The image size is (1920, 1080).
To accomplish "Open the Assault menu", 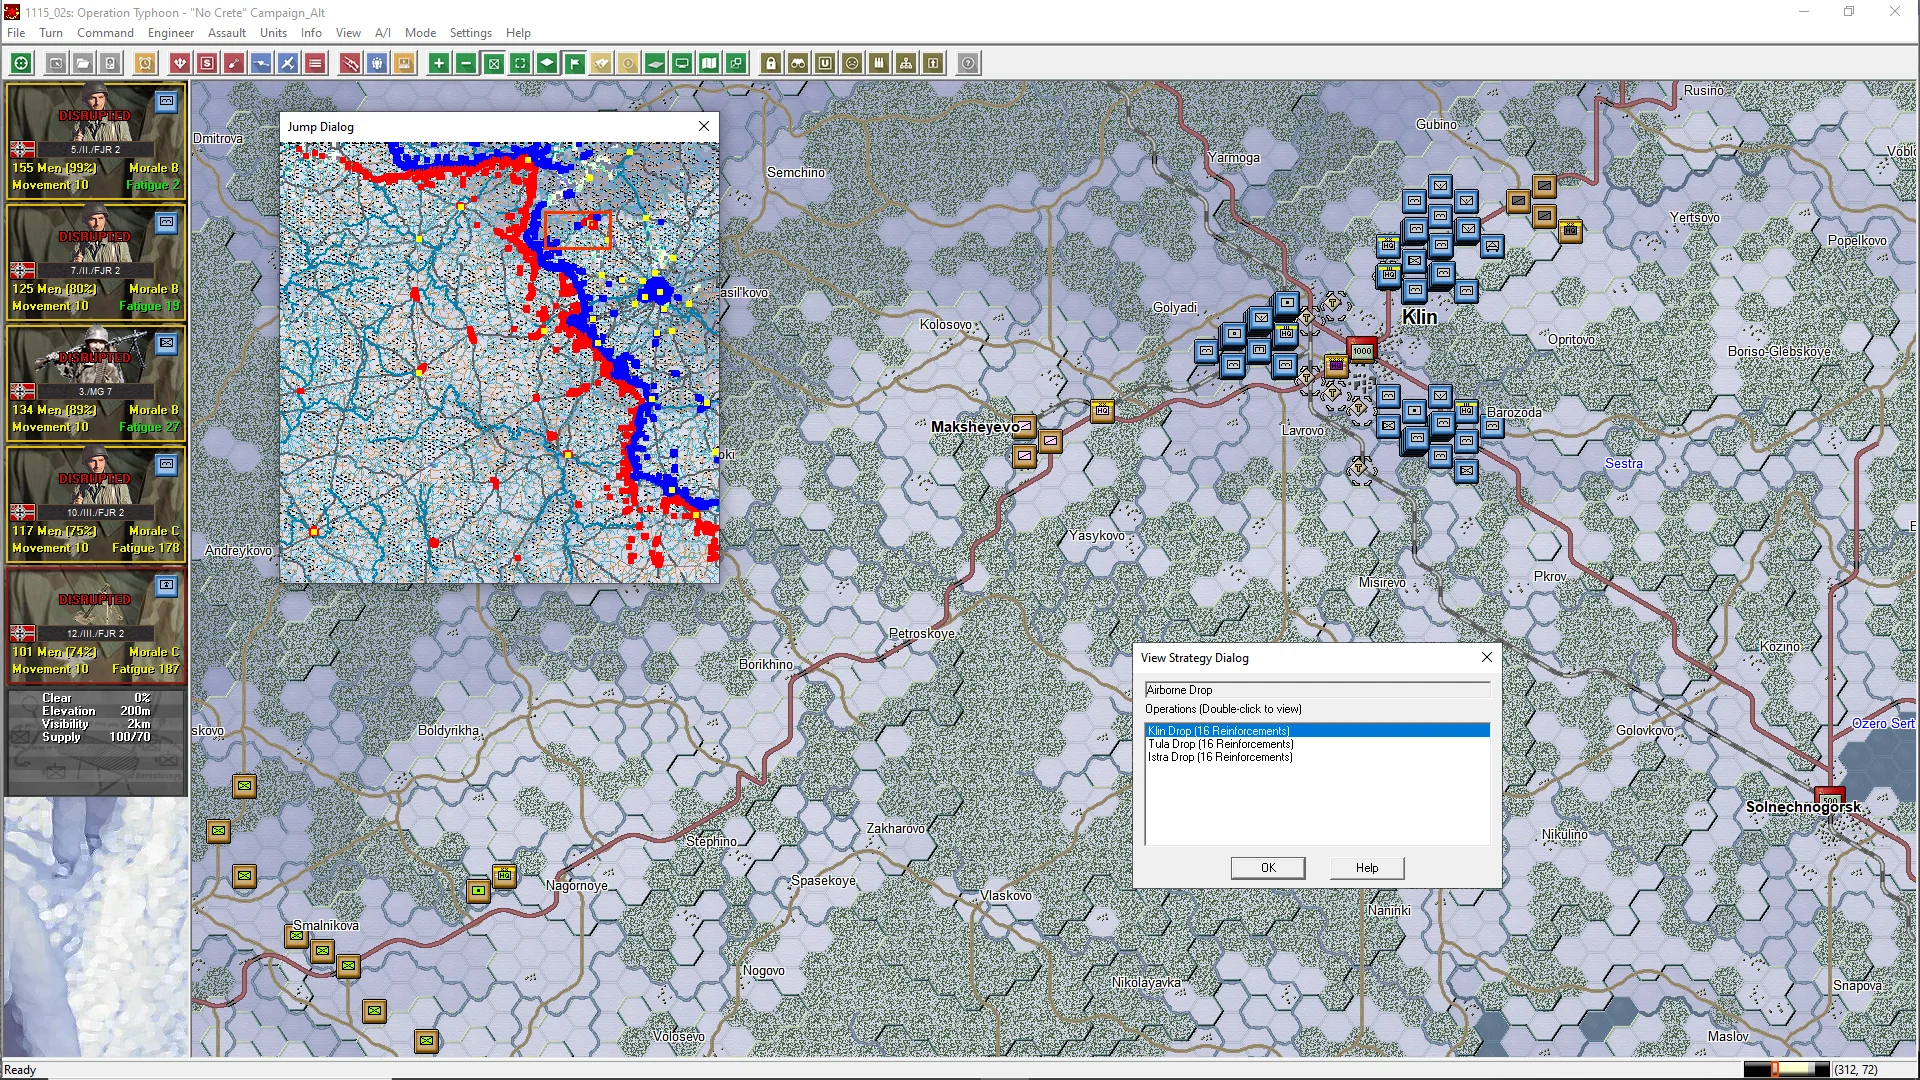I will pyautogui.click(x=227, y=32).
